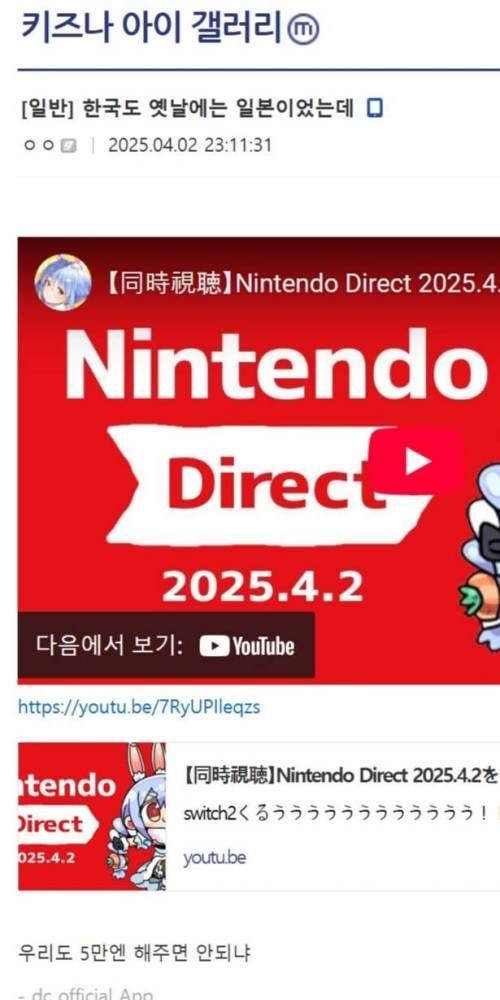Viewport: 500px width, 1000px height.
Task: Click the post timestamp 2025.04.02 23:11:31
Action: [x=190, y=145]
